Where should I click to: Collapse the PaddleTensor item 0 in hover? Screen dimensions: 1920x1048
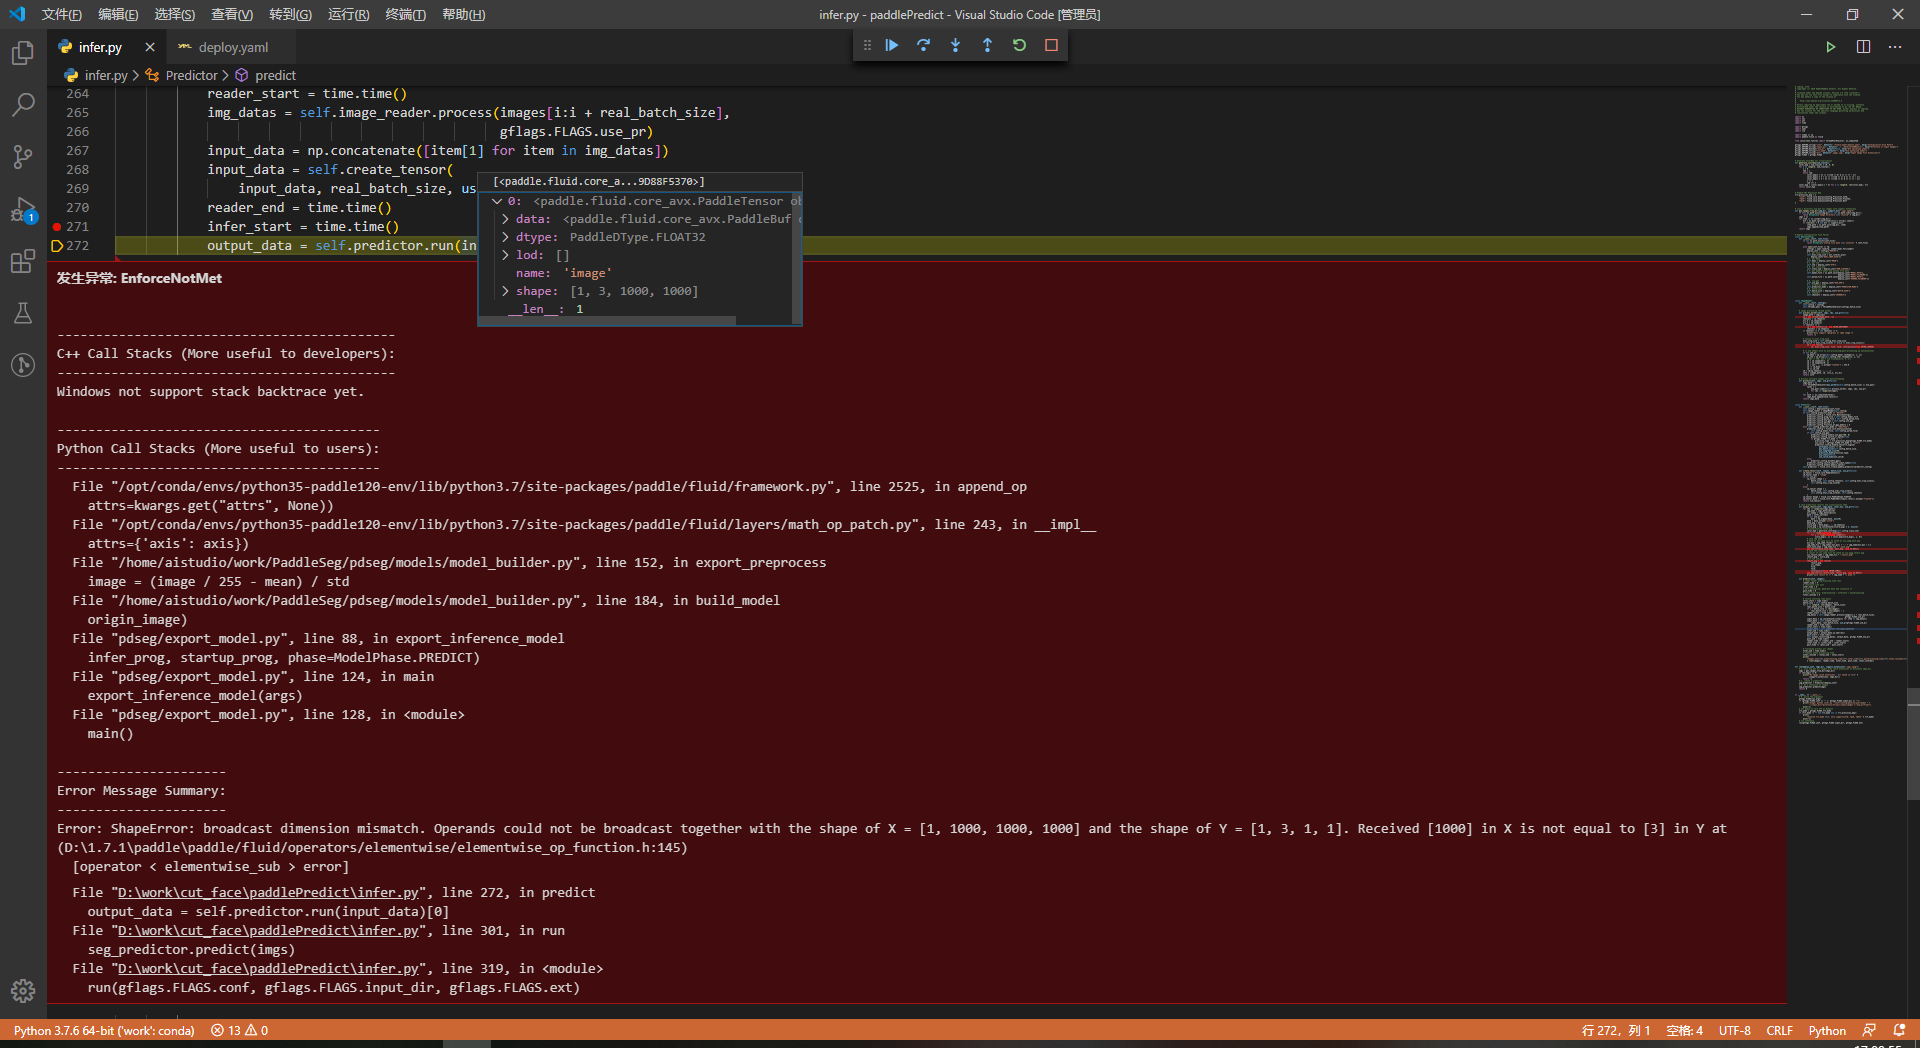497,201
